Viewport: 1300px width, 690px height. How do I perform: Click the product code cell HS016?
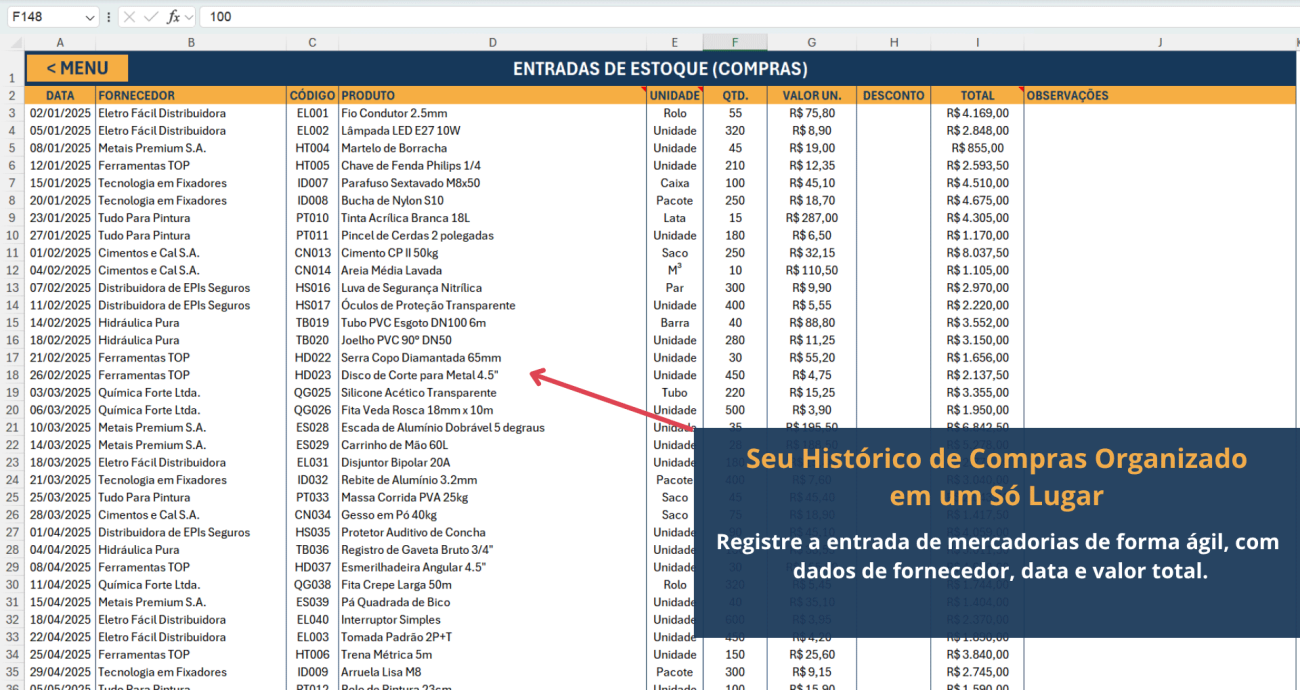click(x=312, y=287)
